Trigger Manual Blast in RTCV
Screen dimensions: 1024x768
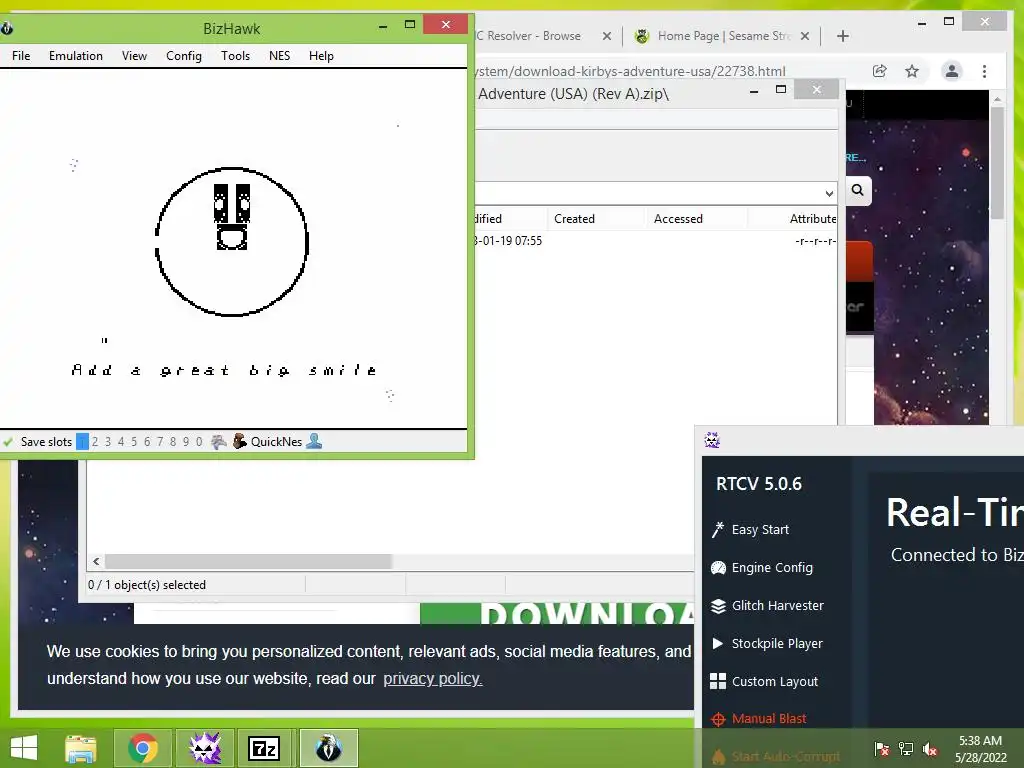tap(769, 718)
